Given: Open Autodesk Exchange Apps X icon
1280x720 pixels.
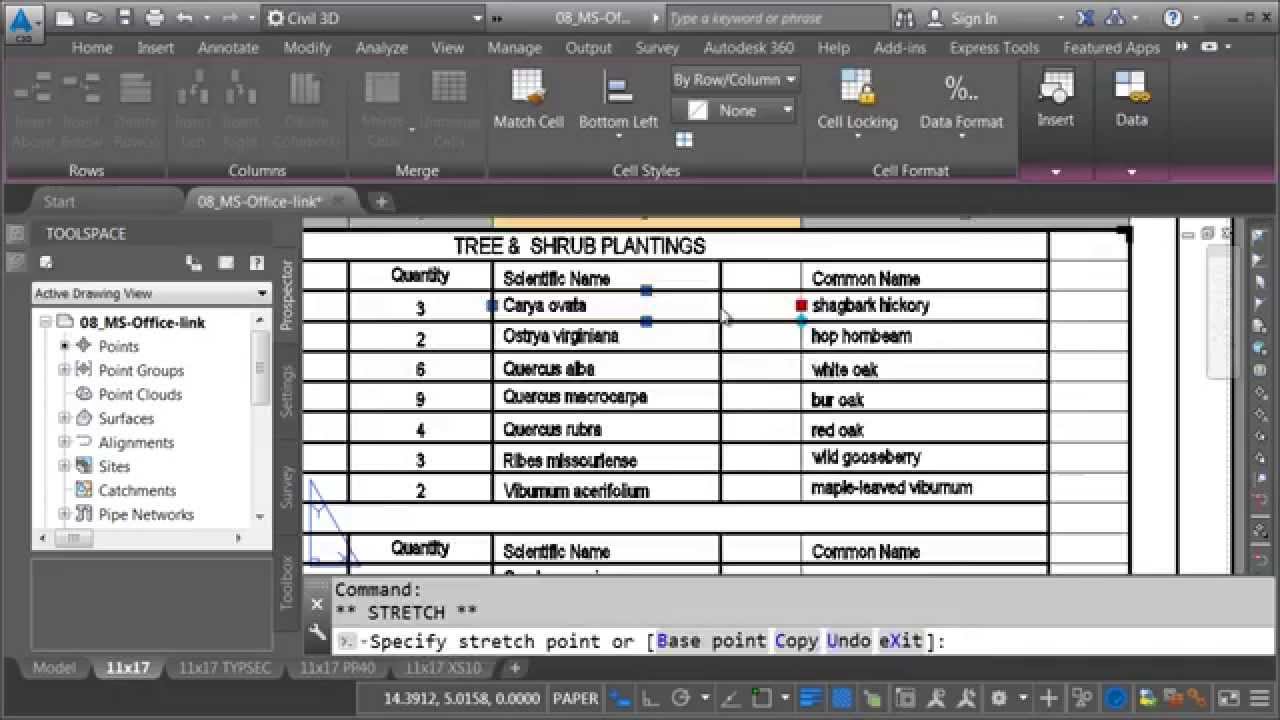Looking at the screenshot, I should 1085,18.
